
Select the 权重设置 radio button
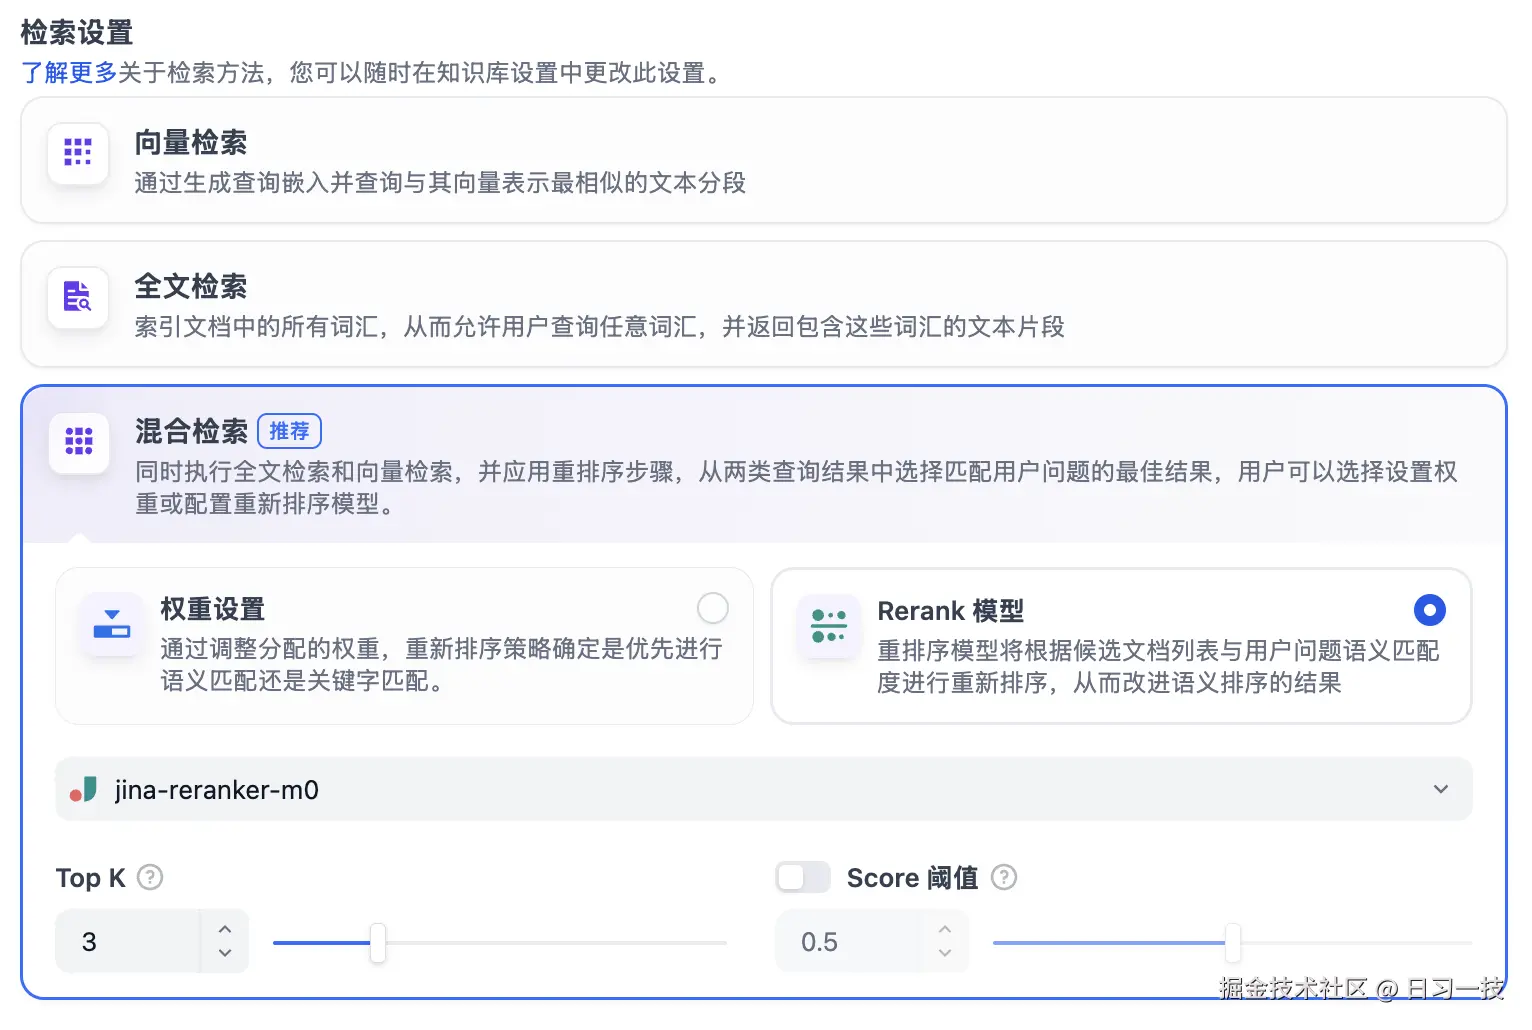tap(712, 608)
